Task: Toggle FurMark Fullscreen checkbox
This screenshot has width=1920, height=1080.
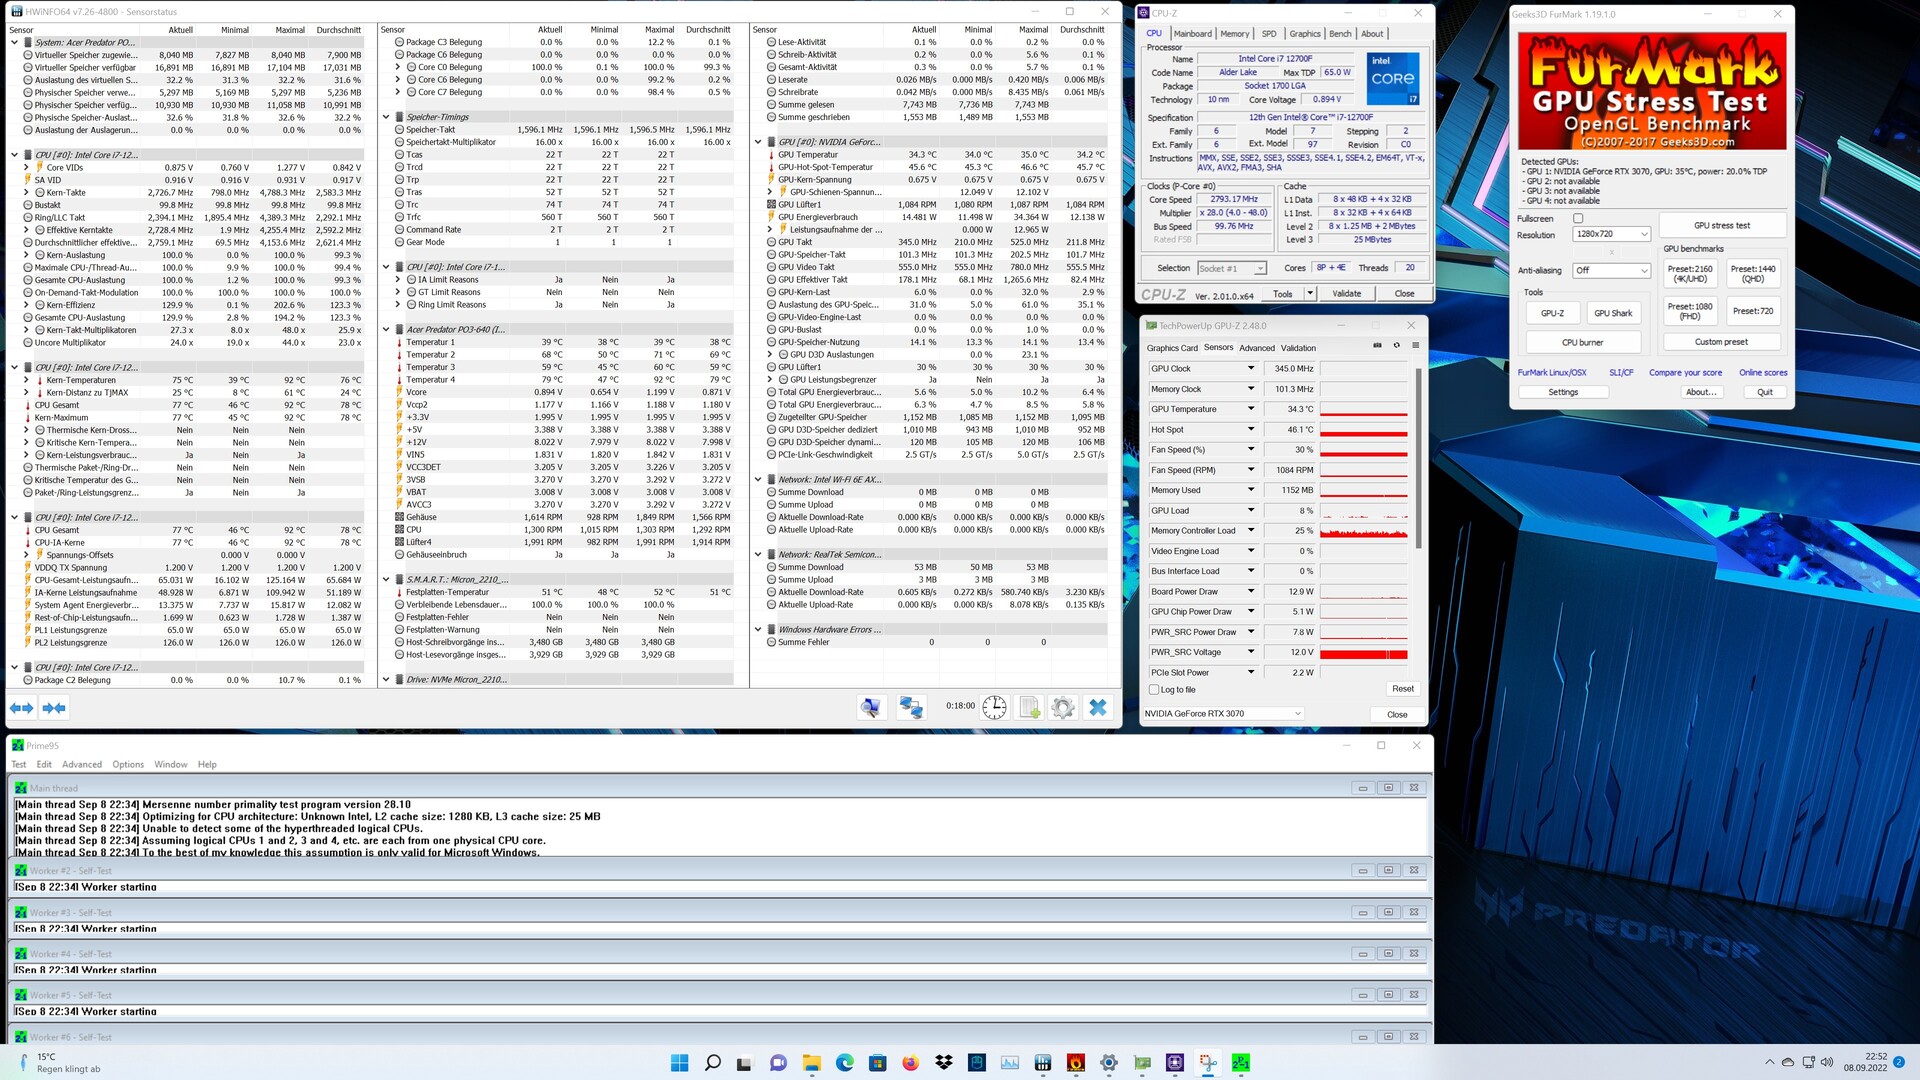Action: click(x=1578, y=218)
